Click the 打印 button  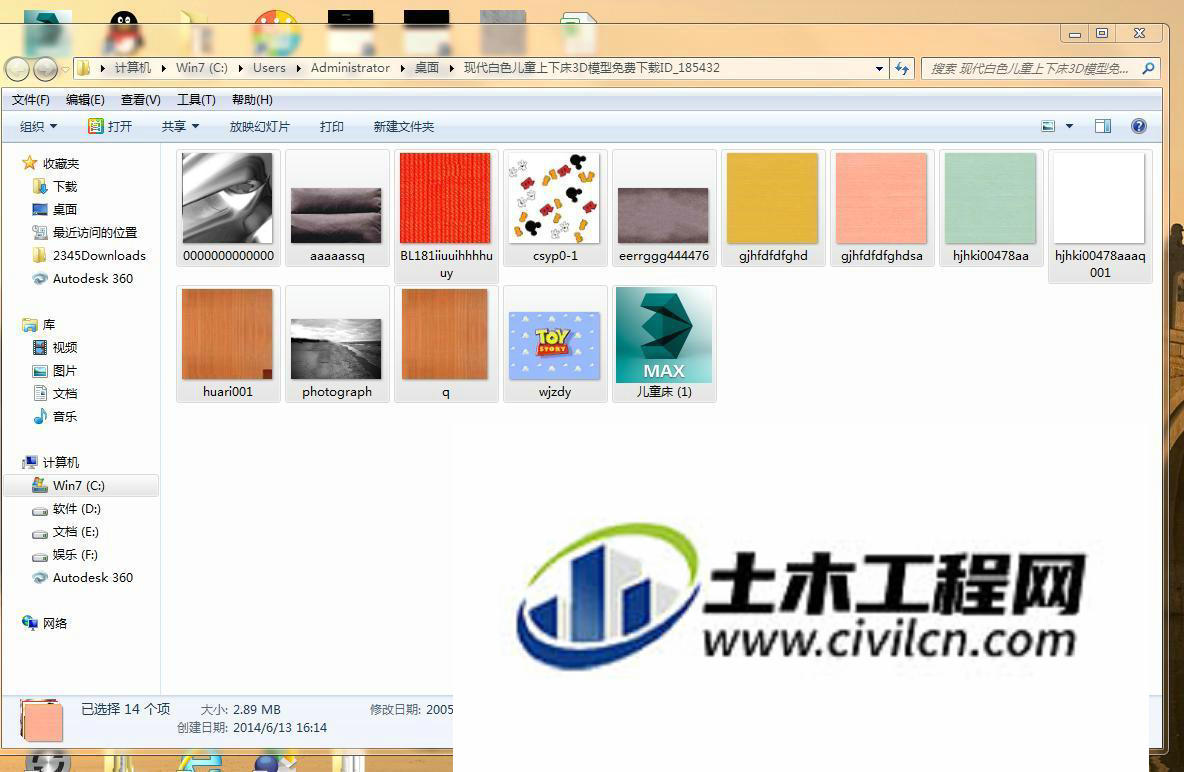coord(331,126)
